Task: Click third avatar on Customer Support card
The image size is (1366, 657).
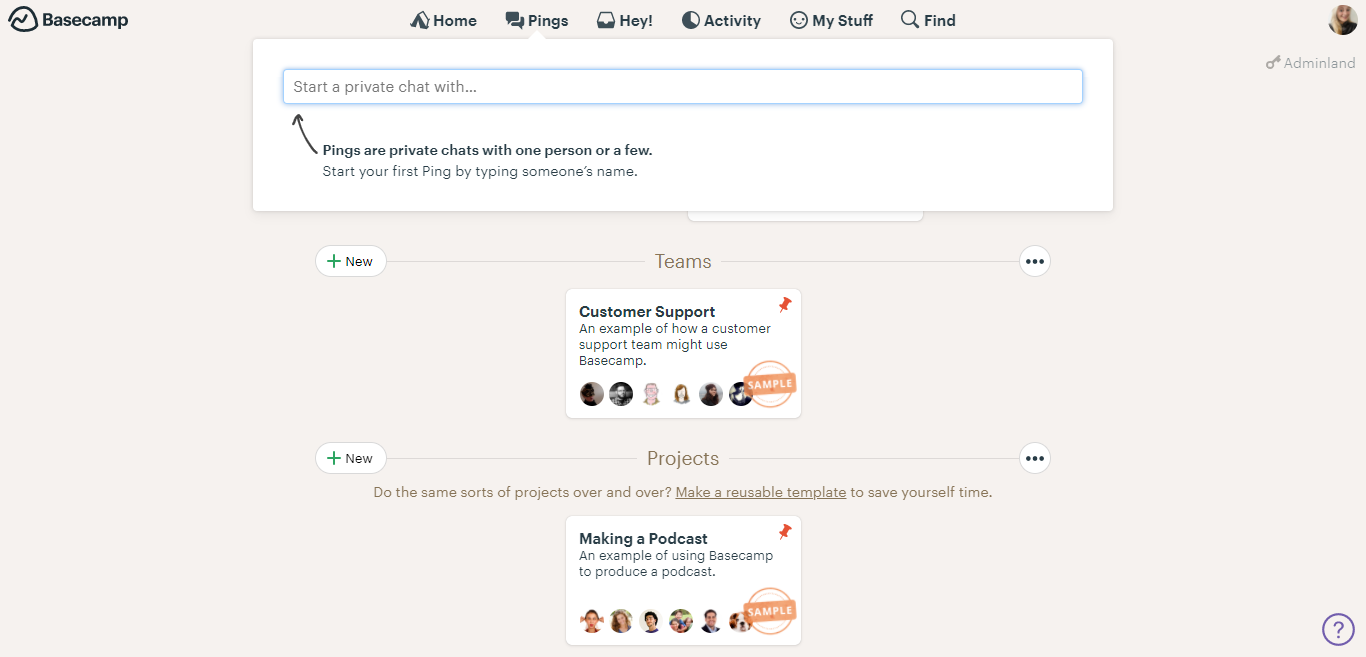Action: point(651,394)
